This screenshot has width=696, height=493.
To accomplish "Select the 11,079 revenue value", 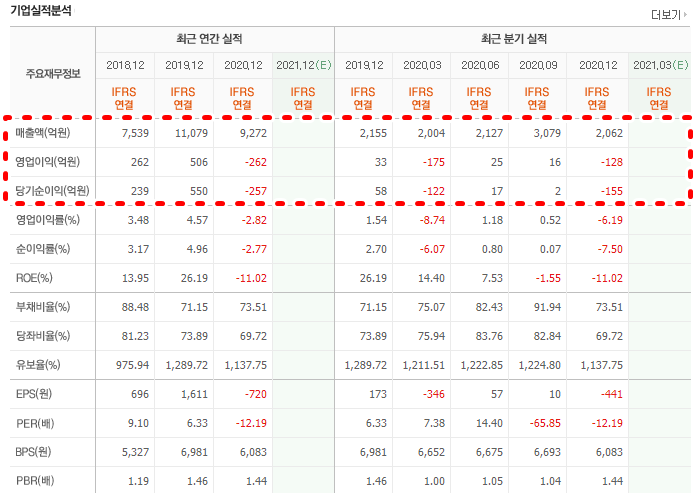I will coord(191,133).
